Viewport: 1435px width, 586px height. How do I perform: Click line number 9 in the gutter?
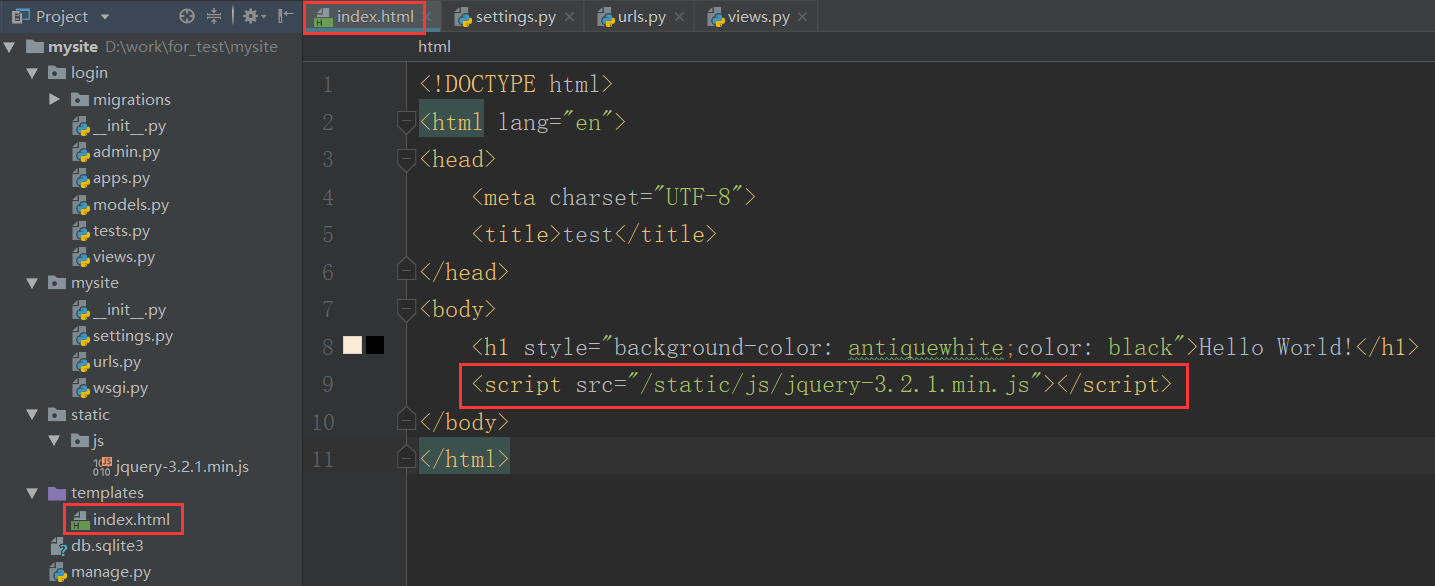tap(329, 384)
